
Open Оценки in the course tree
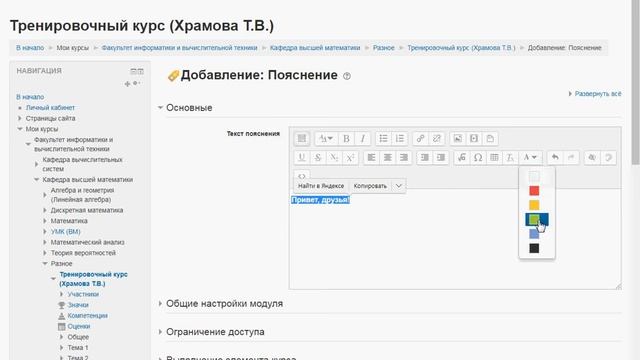[79, 326]
